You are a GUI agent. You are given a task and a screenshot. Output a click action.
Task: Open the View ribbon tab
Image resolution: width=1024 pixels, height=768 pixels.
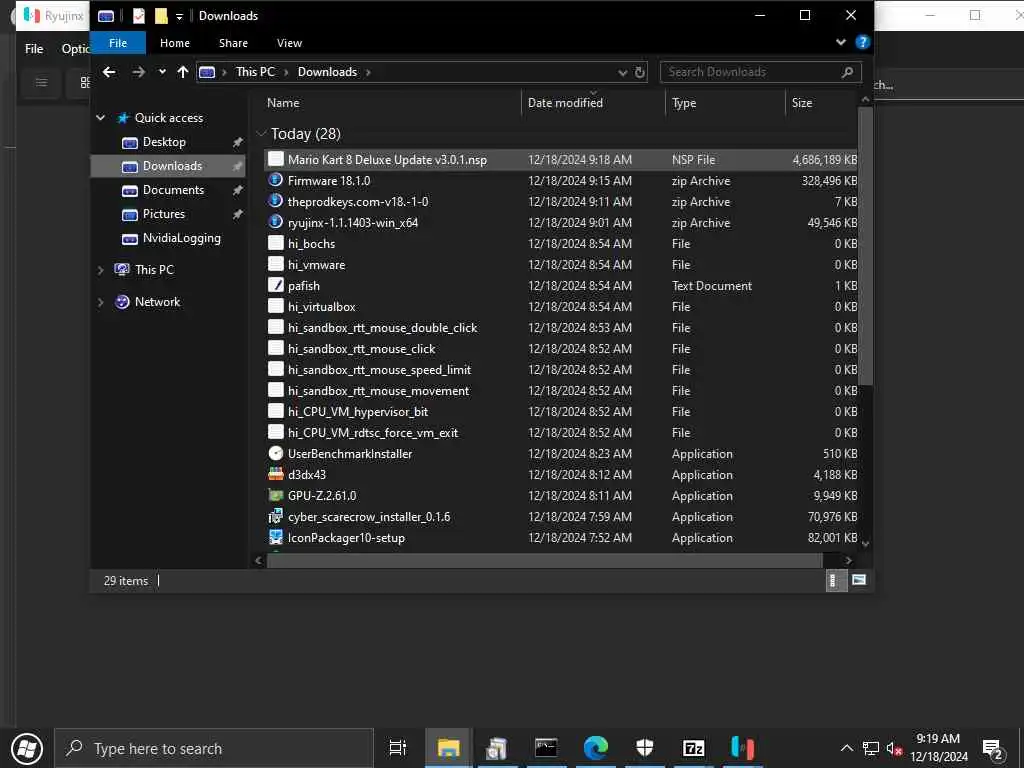(x=289, y=43)
